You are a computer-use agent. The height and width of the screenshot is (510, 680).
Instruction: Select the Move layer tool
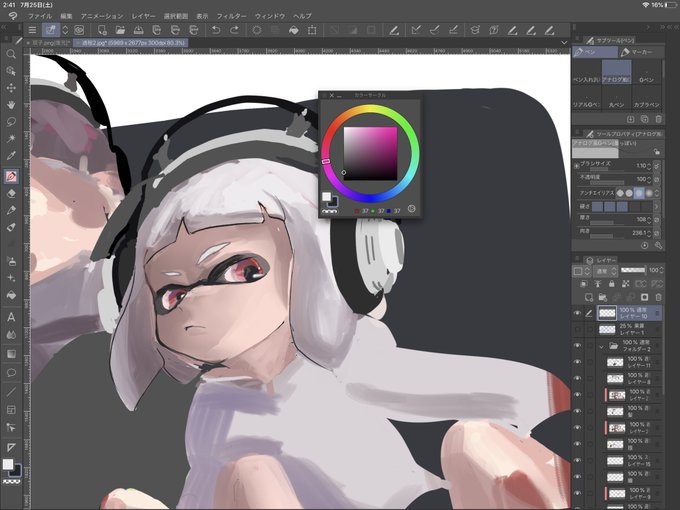[x=11, y=88]
